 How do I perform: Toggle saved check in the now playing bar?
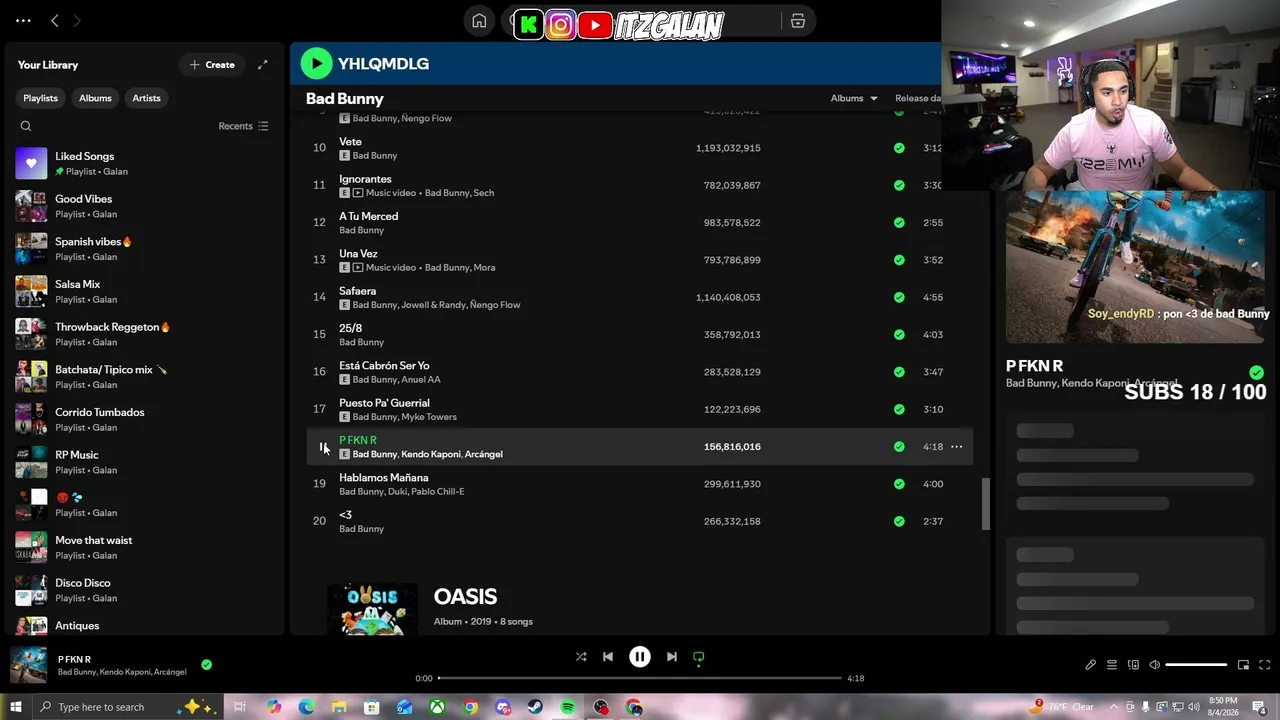pos(206,664)
